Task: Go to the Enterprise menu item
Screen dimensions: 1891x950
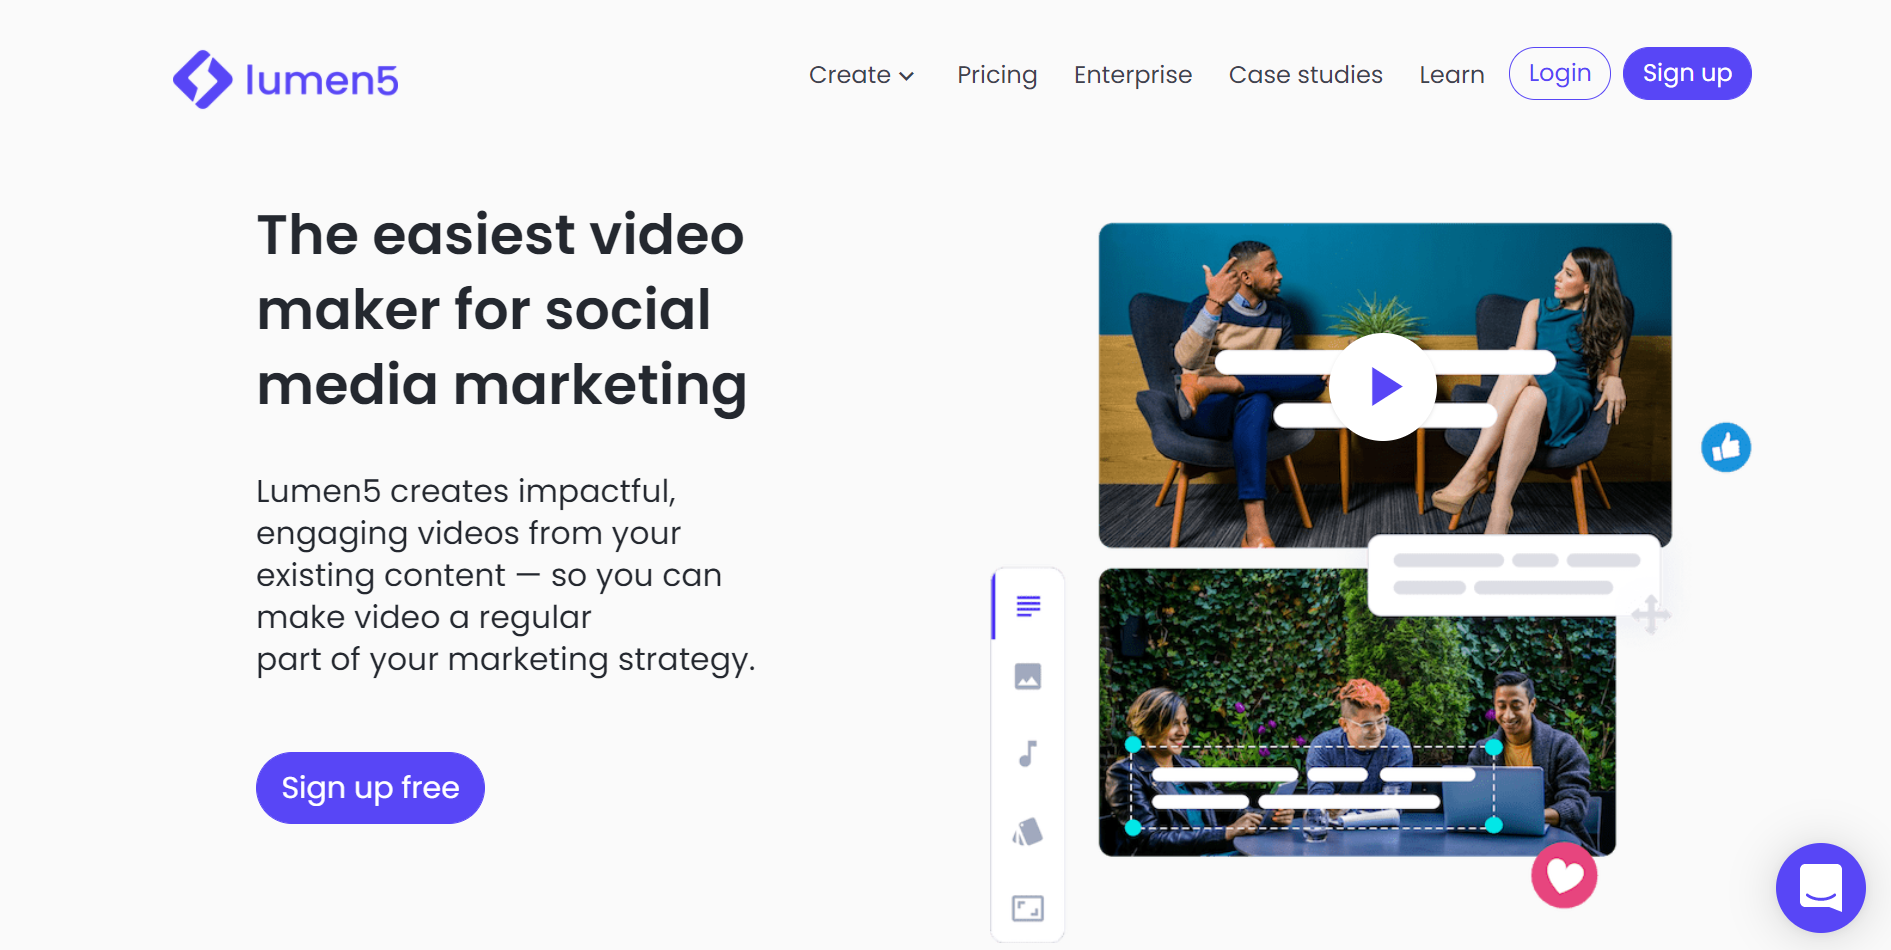Action: [1133, 75]
